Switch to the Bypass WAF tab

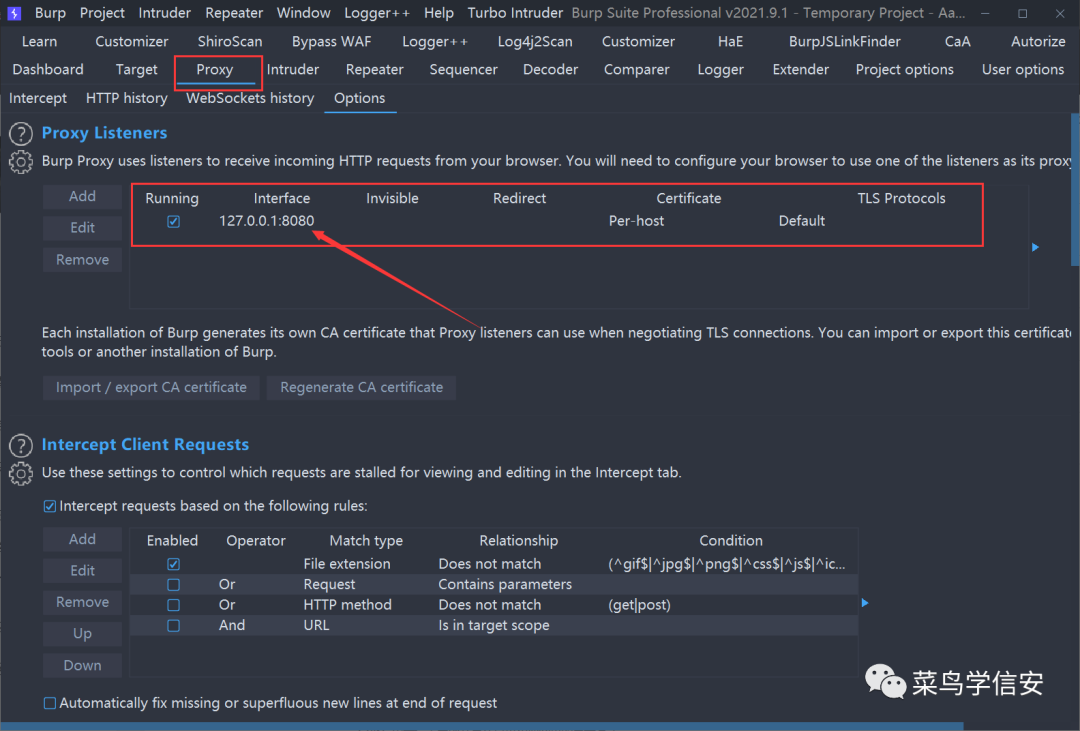pos(331,41)
